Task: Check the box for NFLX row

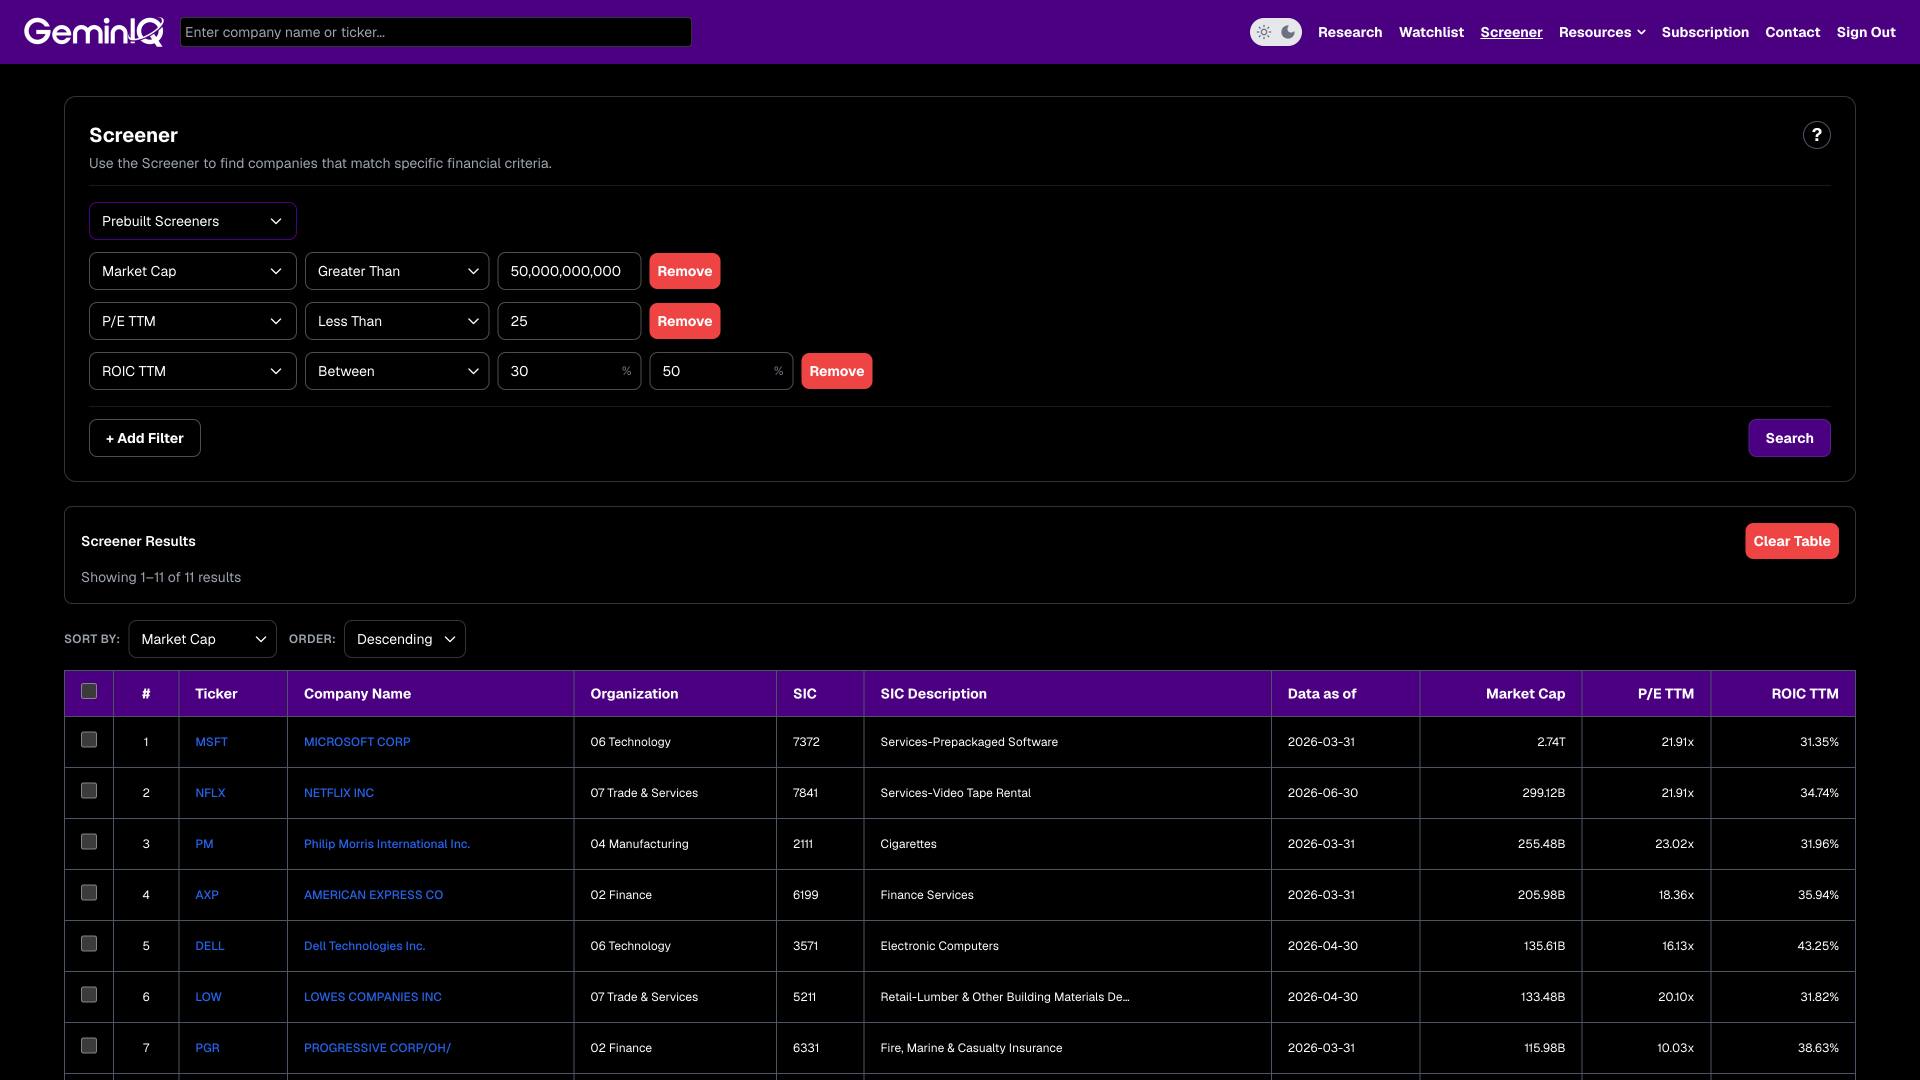Action: point(89,791)
